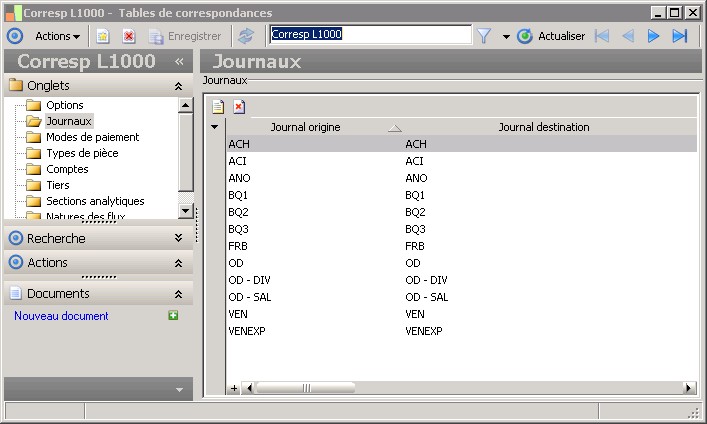707x424 pixels.
Task: Add a new journal row icon in grid
Action: (x=218, y=106)
